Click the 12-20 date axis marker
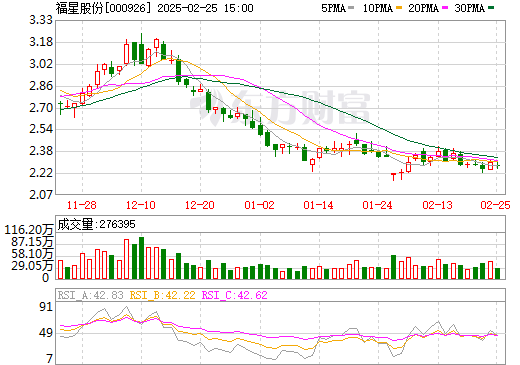Image resolution: width=520 pixels, height=365 pixels. point(200,205)
